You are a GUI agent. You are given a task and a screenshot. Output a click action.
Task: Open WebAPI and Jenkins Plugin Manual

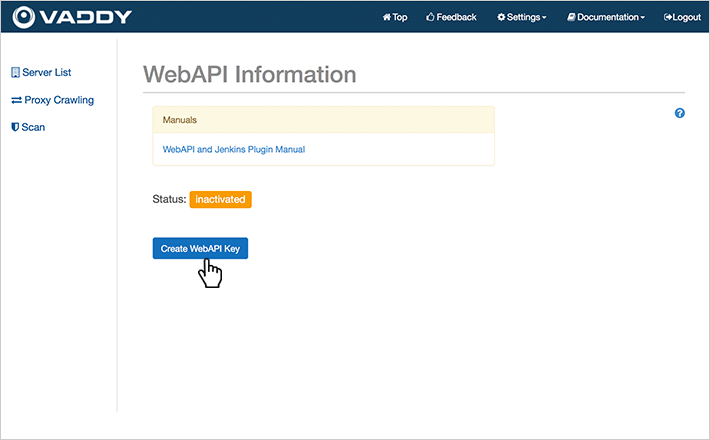[234, 149]
